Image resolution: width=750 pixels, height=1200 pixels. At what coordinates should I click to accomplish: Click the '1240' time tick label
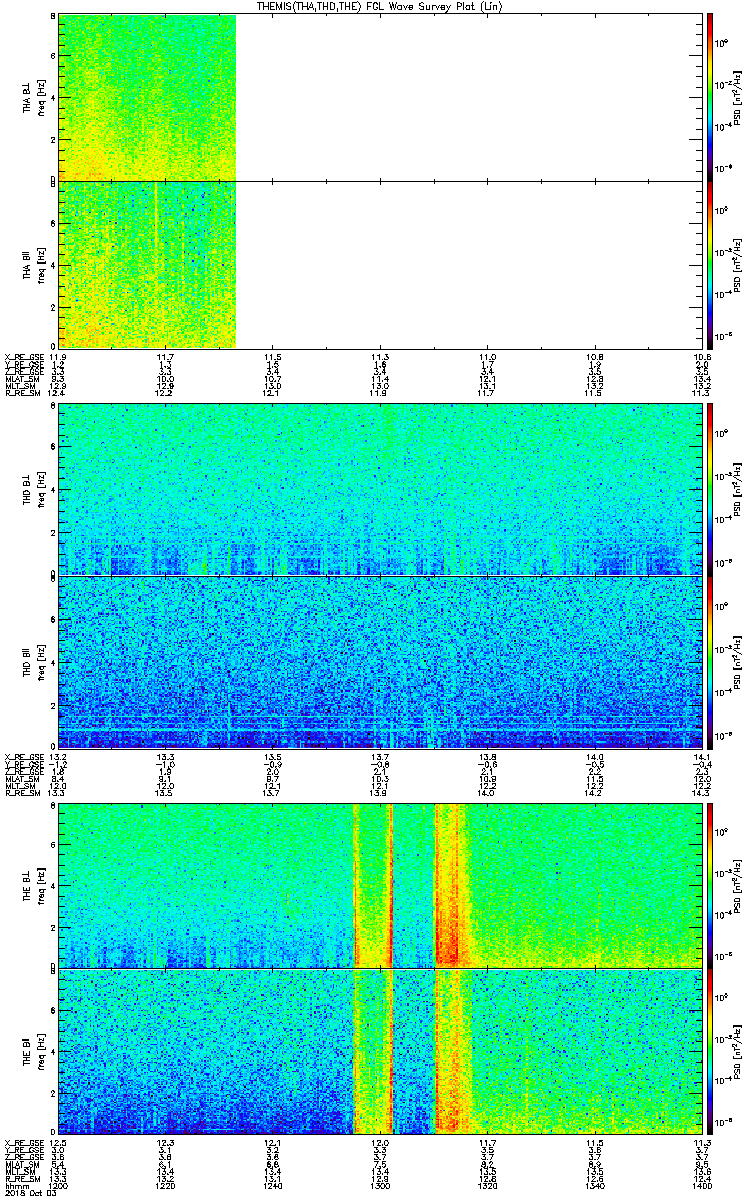[x=273, y=1186]
